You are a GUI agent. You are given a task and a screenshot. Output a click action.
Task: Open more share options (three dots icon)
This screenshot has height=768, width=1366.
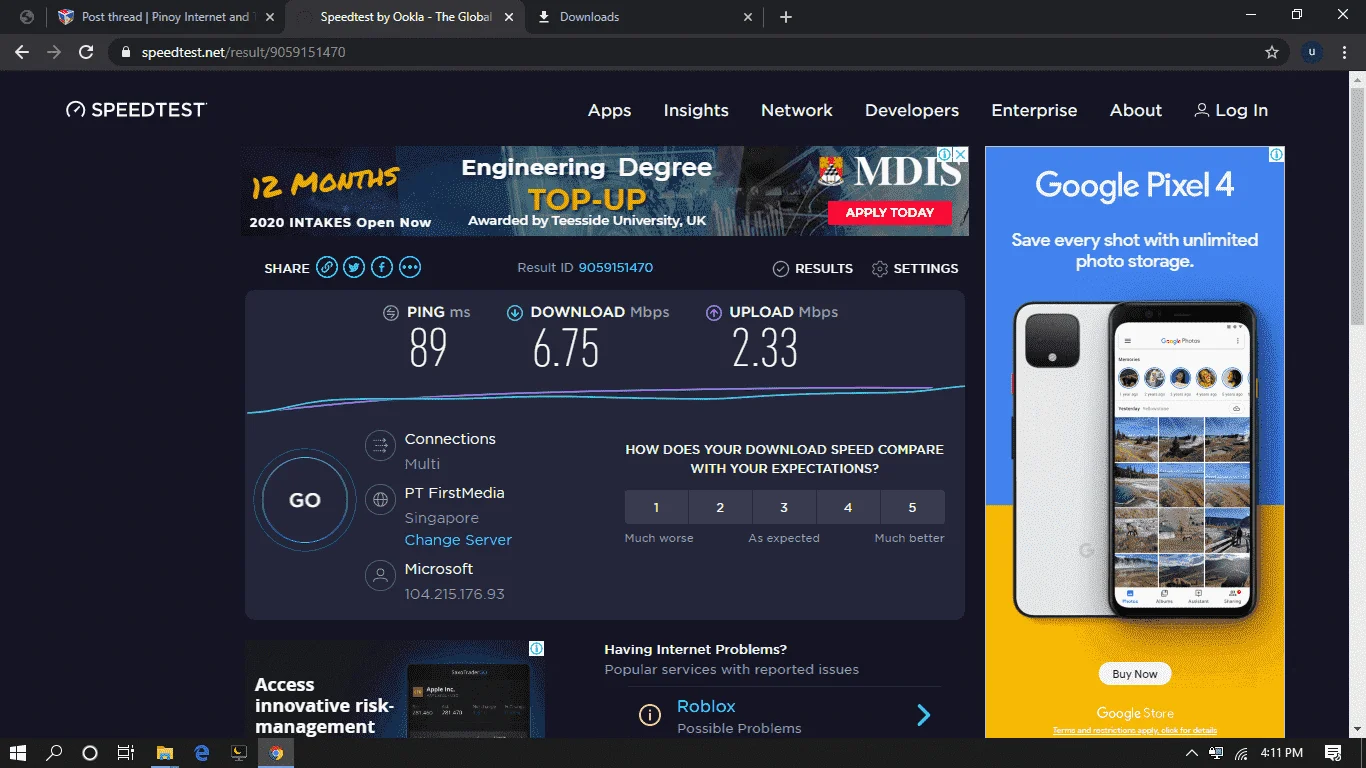point(410,268)
